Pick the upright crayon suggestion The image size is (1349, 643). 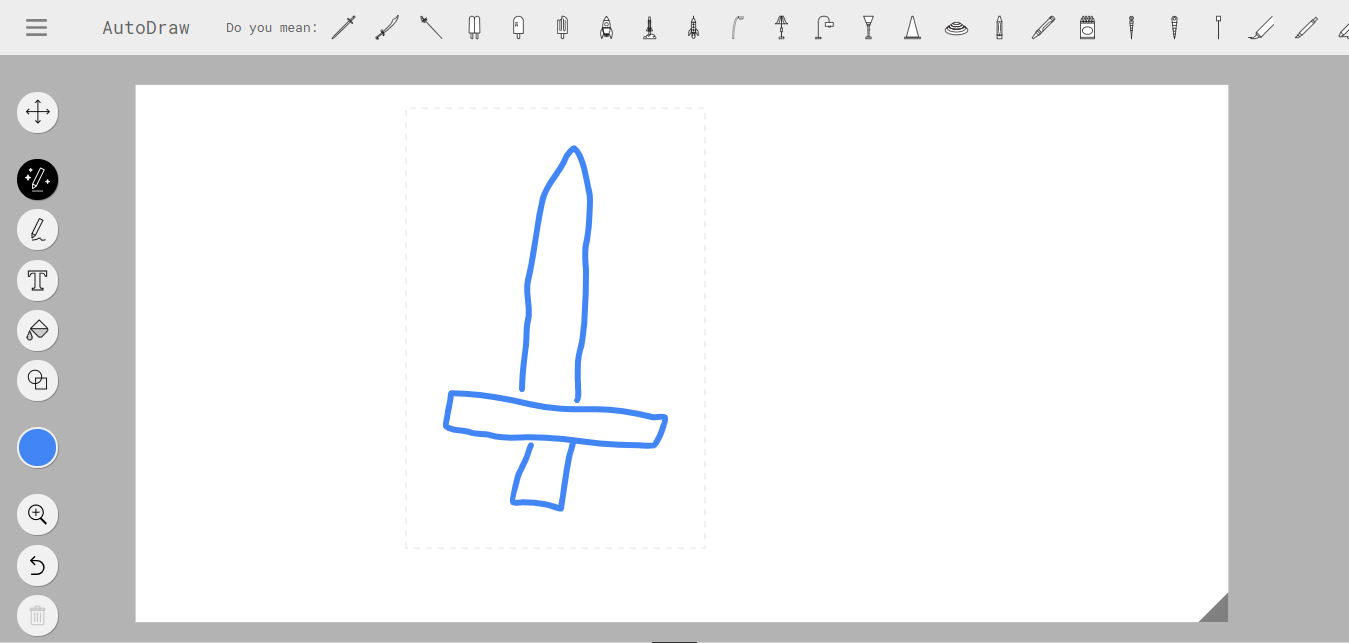[x=999, y=27]
